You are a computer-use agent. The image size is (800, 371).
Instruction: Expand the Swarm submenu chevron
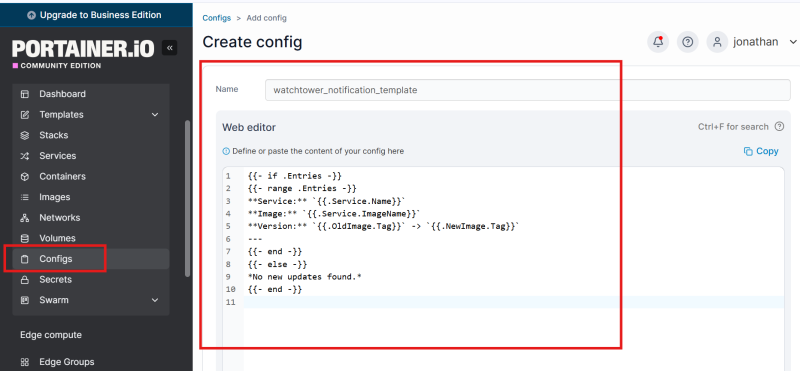[155, 300]
